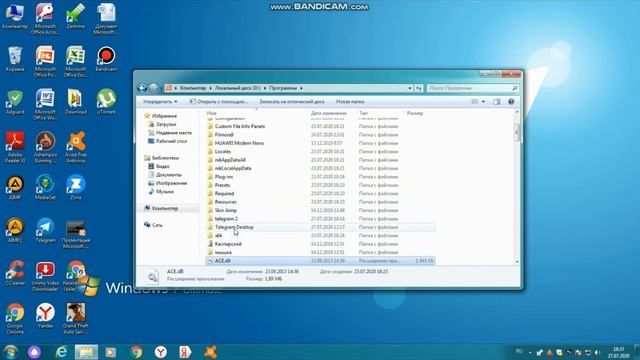Open Изображения library
This screenshot has width=640, height=360.
171,183
